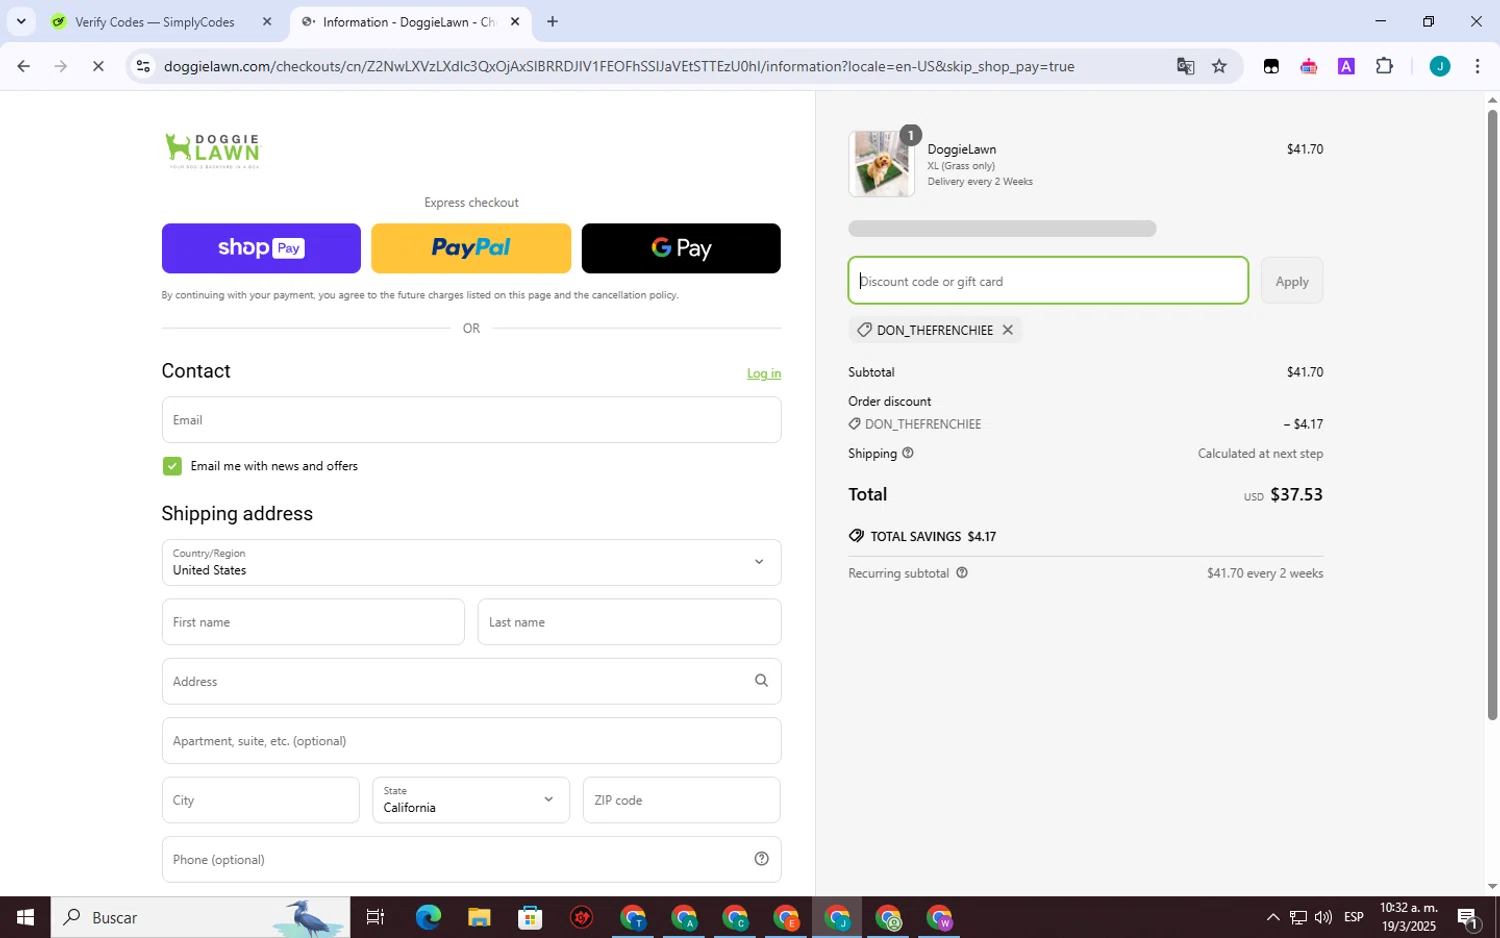Open the black square extension icon

tap(1271, 67)
